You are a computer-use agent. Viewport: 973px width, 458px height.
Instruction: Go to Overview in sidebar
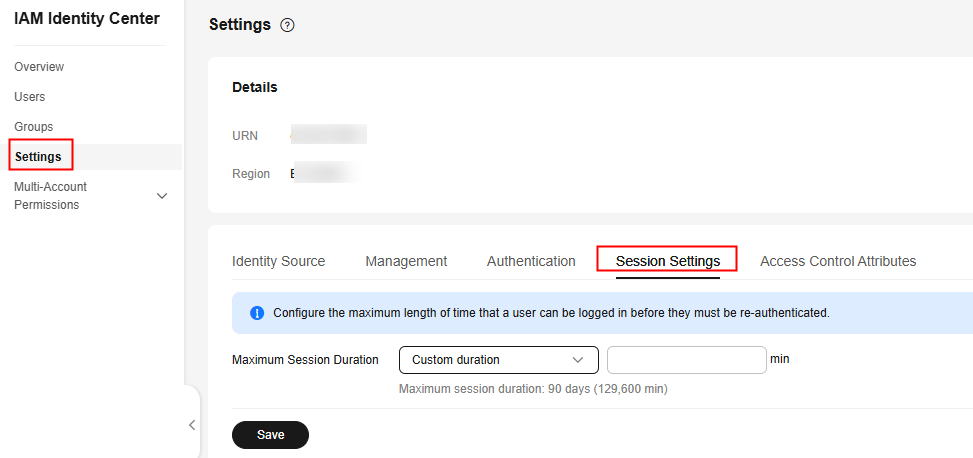(39, 67)
